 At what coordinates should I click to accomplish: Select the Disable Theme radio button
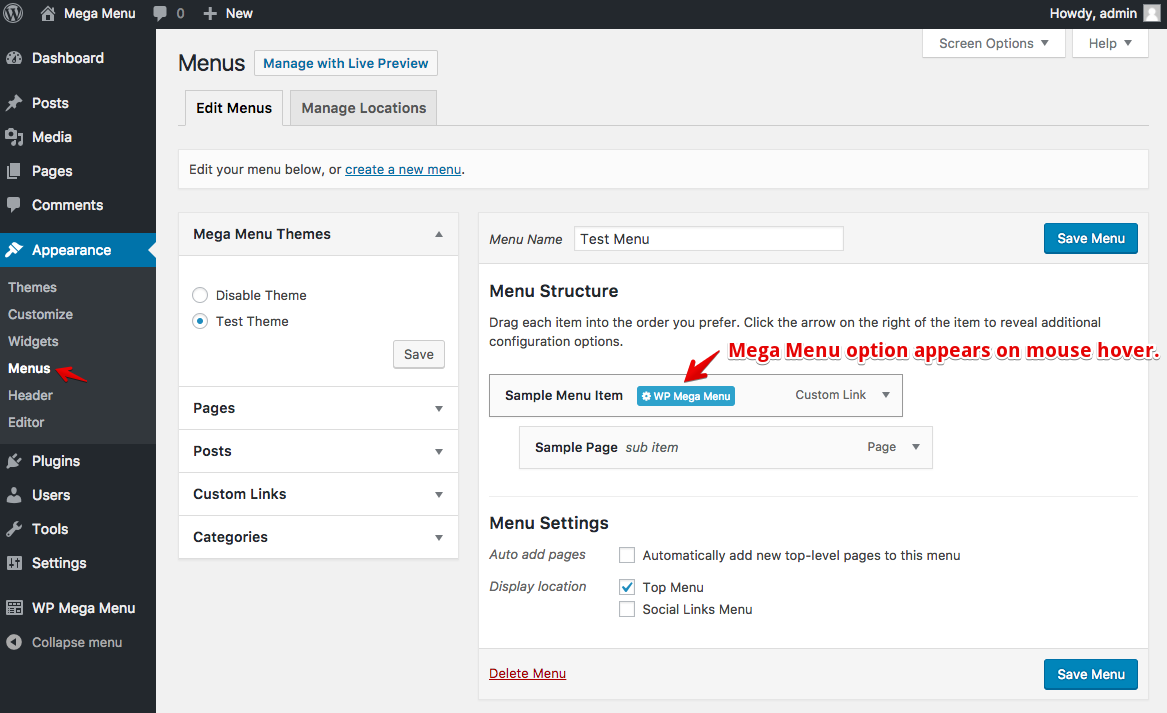coord(200,295)
